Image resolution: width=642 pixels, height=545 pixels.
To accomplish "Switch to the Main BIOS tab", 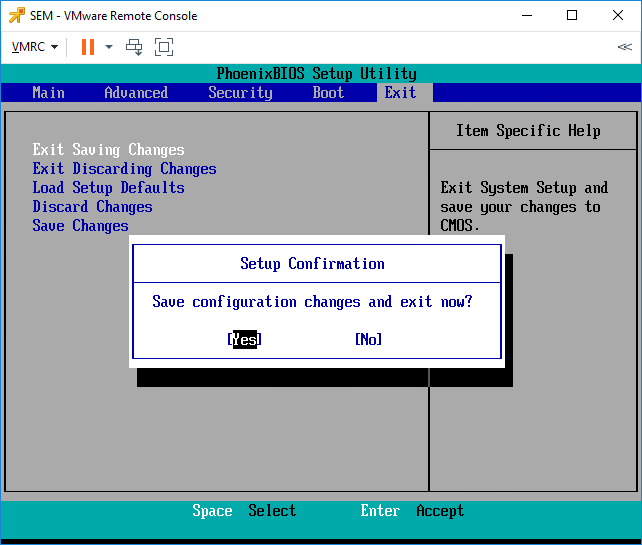I will [x=48, y=93].
